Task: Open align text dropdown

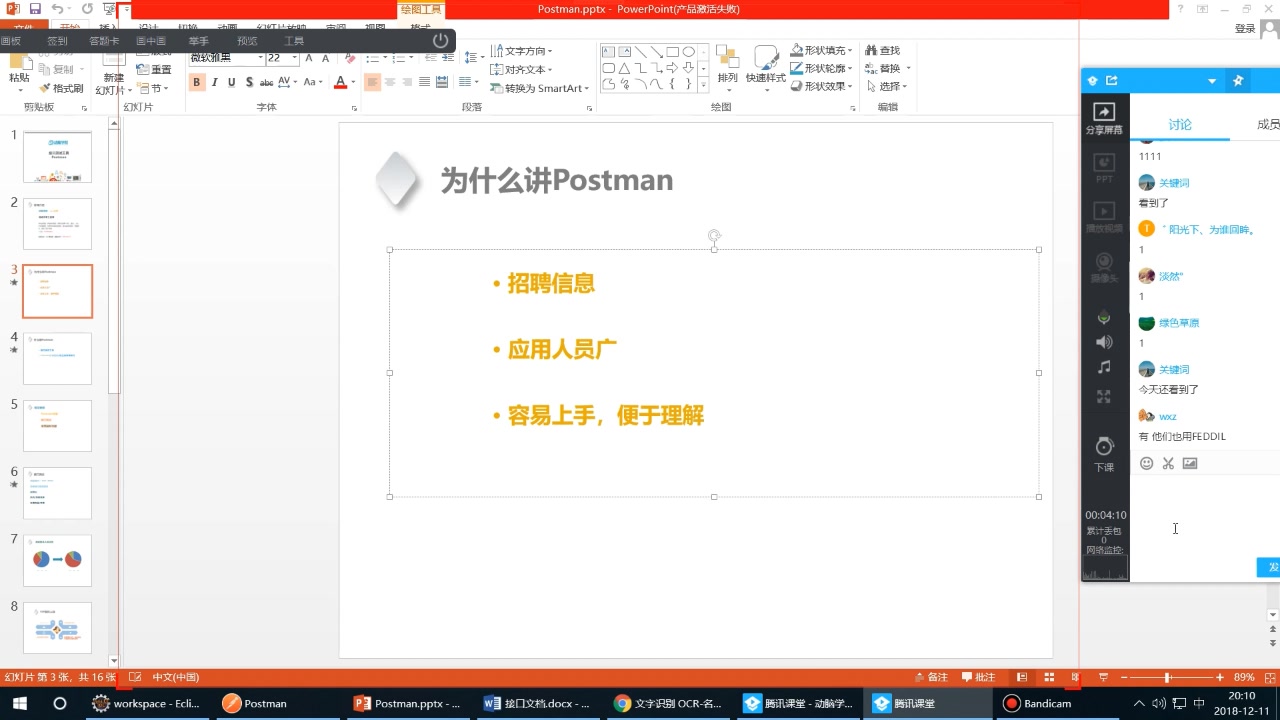Action: click(522, 70)
